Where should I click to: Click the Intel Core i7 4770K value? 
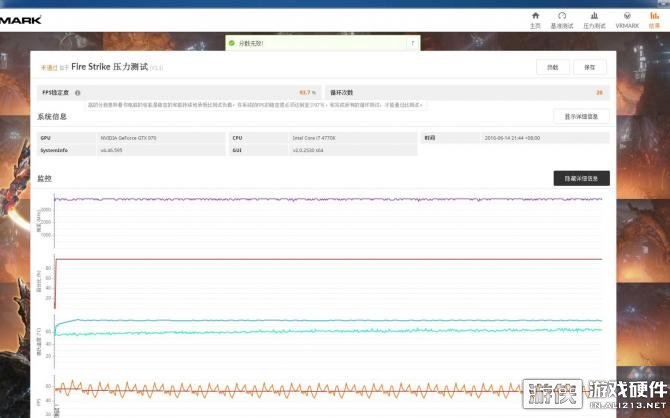(x=314, y=138)
